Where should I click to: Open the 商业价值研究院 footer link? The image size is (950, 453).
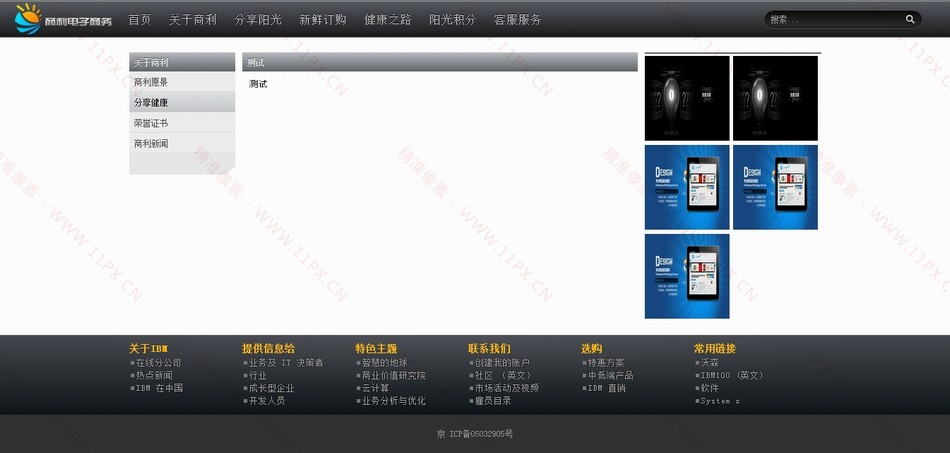[x=394, y=375]
